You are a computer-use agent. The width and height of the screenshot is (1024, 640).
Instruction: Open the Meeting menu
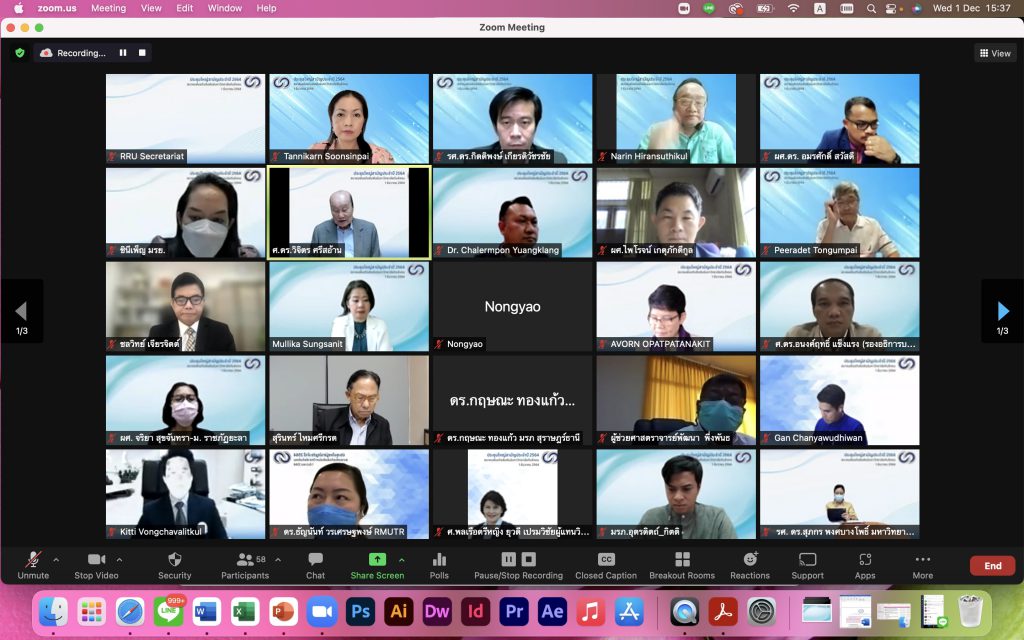tap(108, 8)
